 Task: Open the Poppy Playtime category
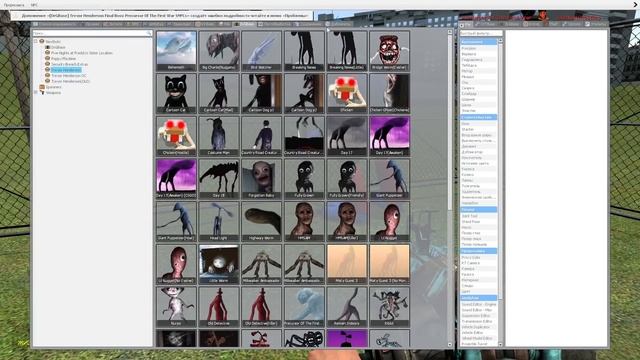coord(63,59)
